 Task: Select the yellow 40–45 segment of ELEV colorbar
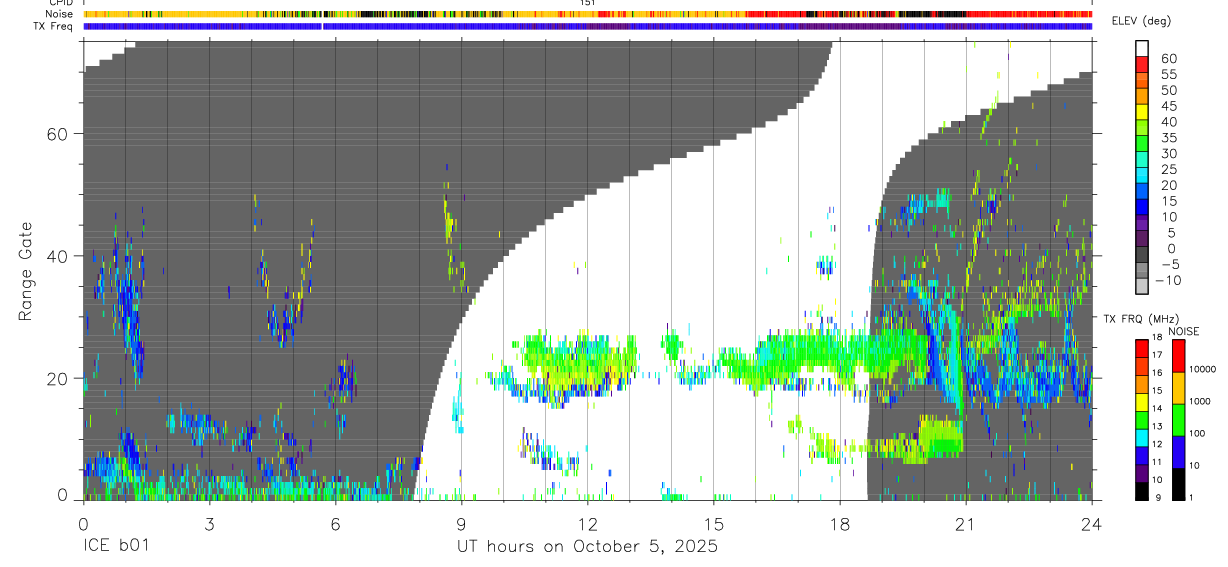click(x=1142, y=114)
